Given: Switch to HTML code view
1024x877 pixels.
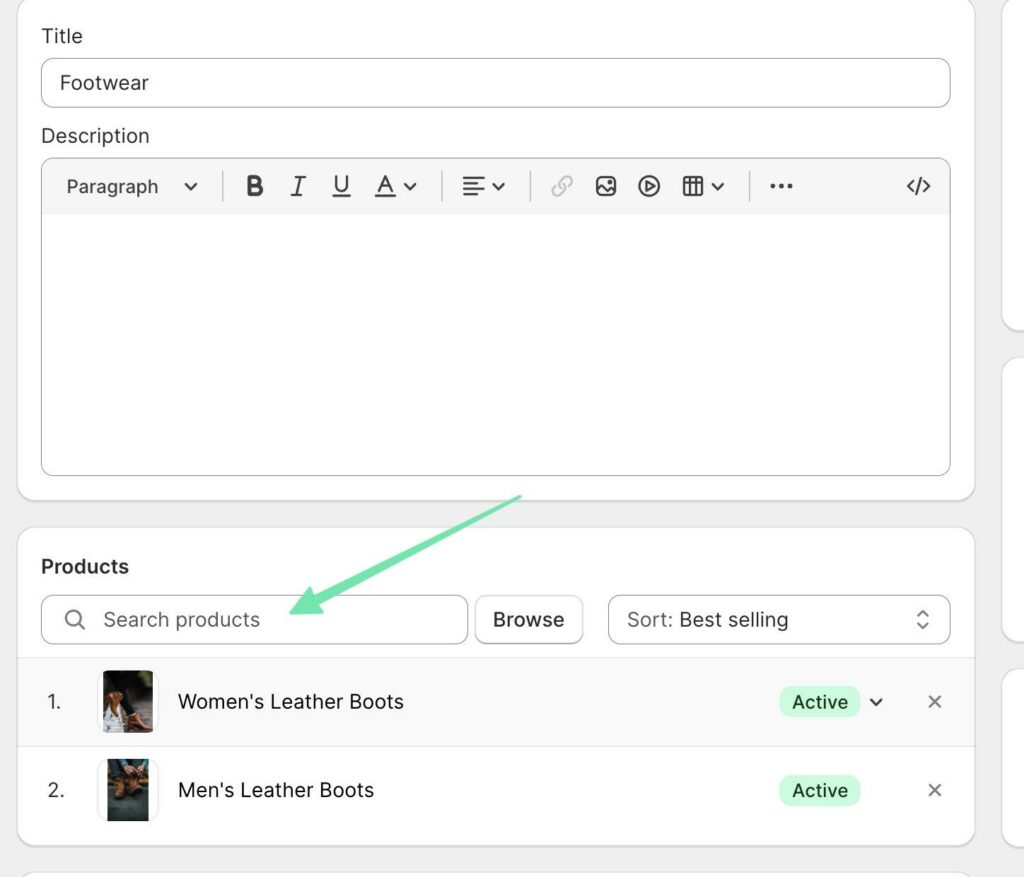Looking at the screenshot, I should coord(918,186).
